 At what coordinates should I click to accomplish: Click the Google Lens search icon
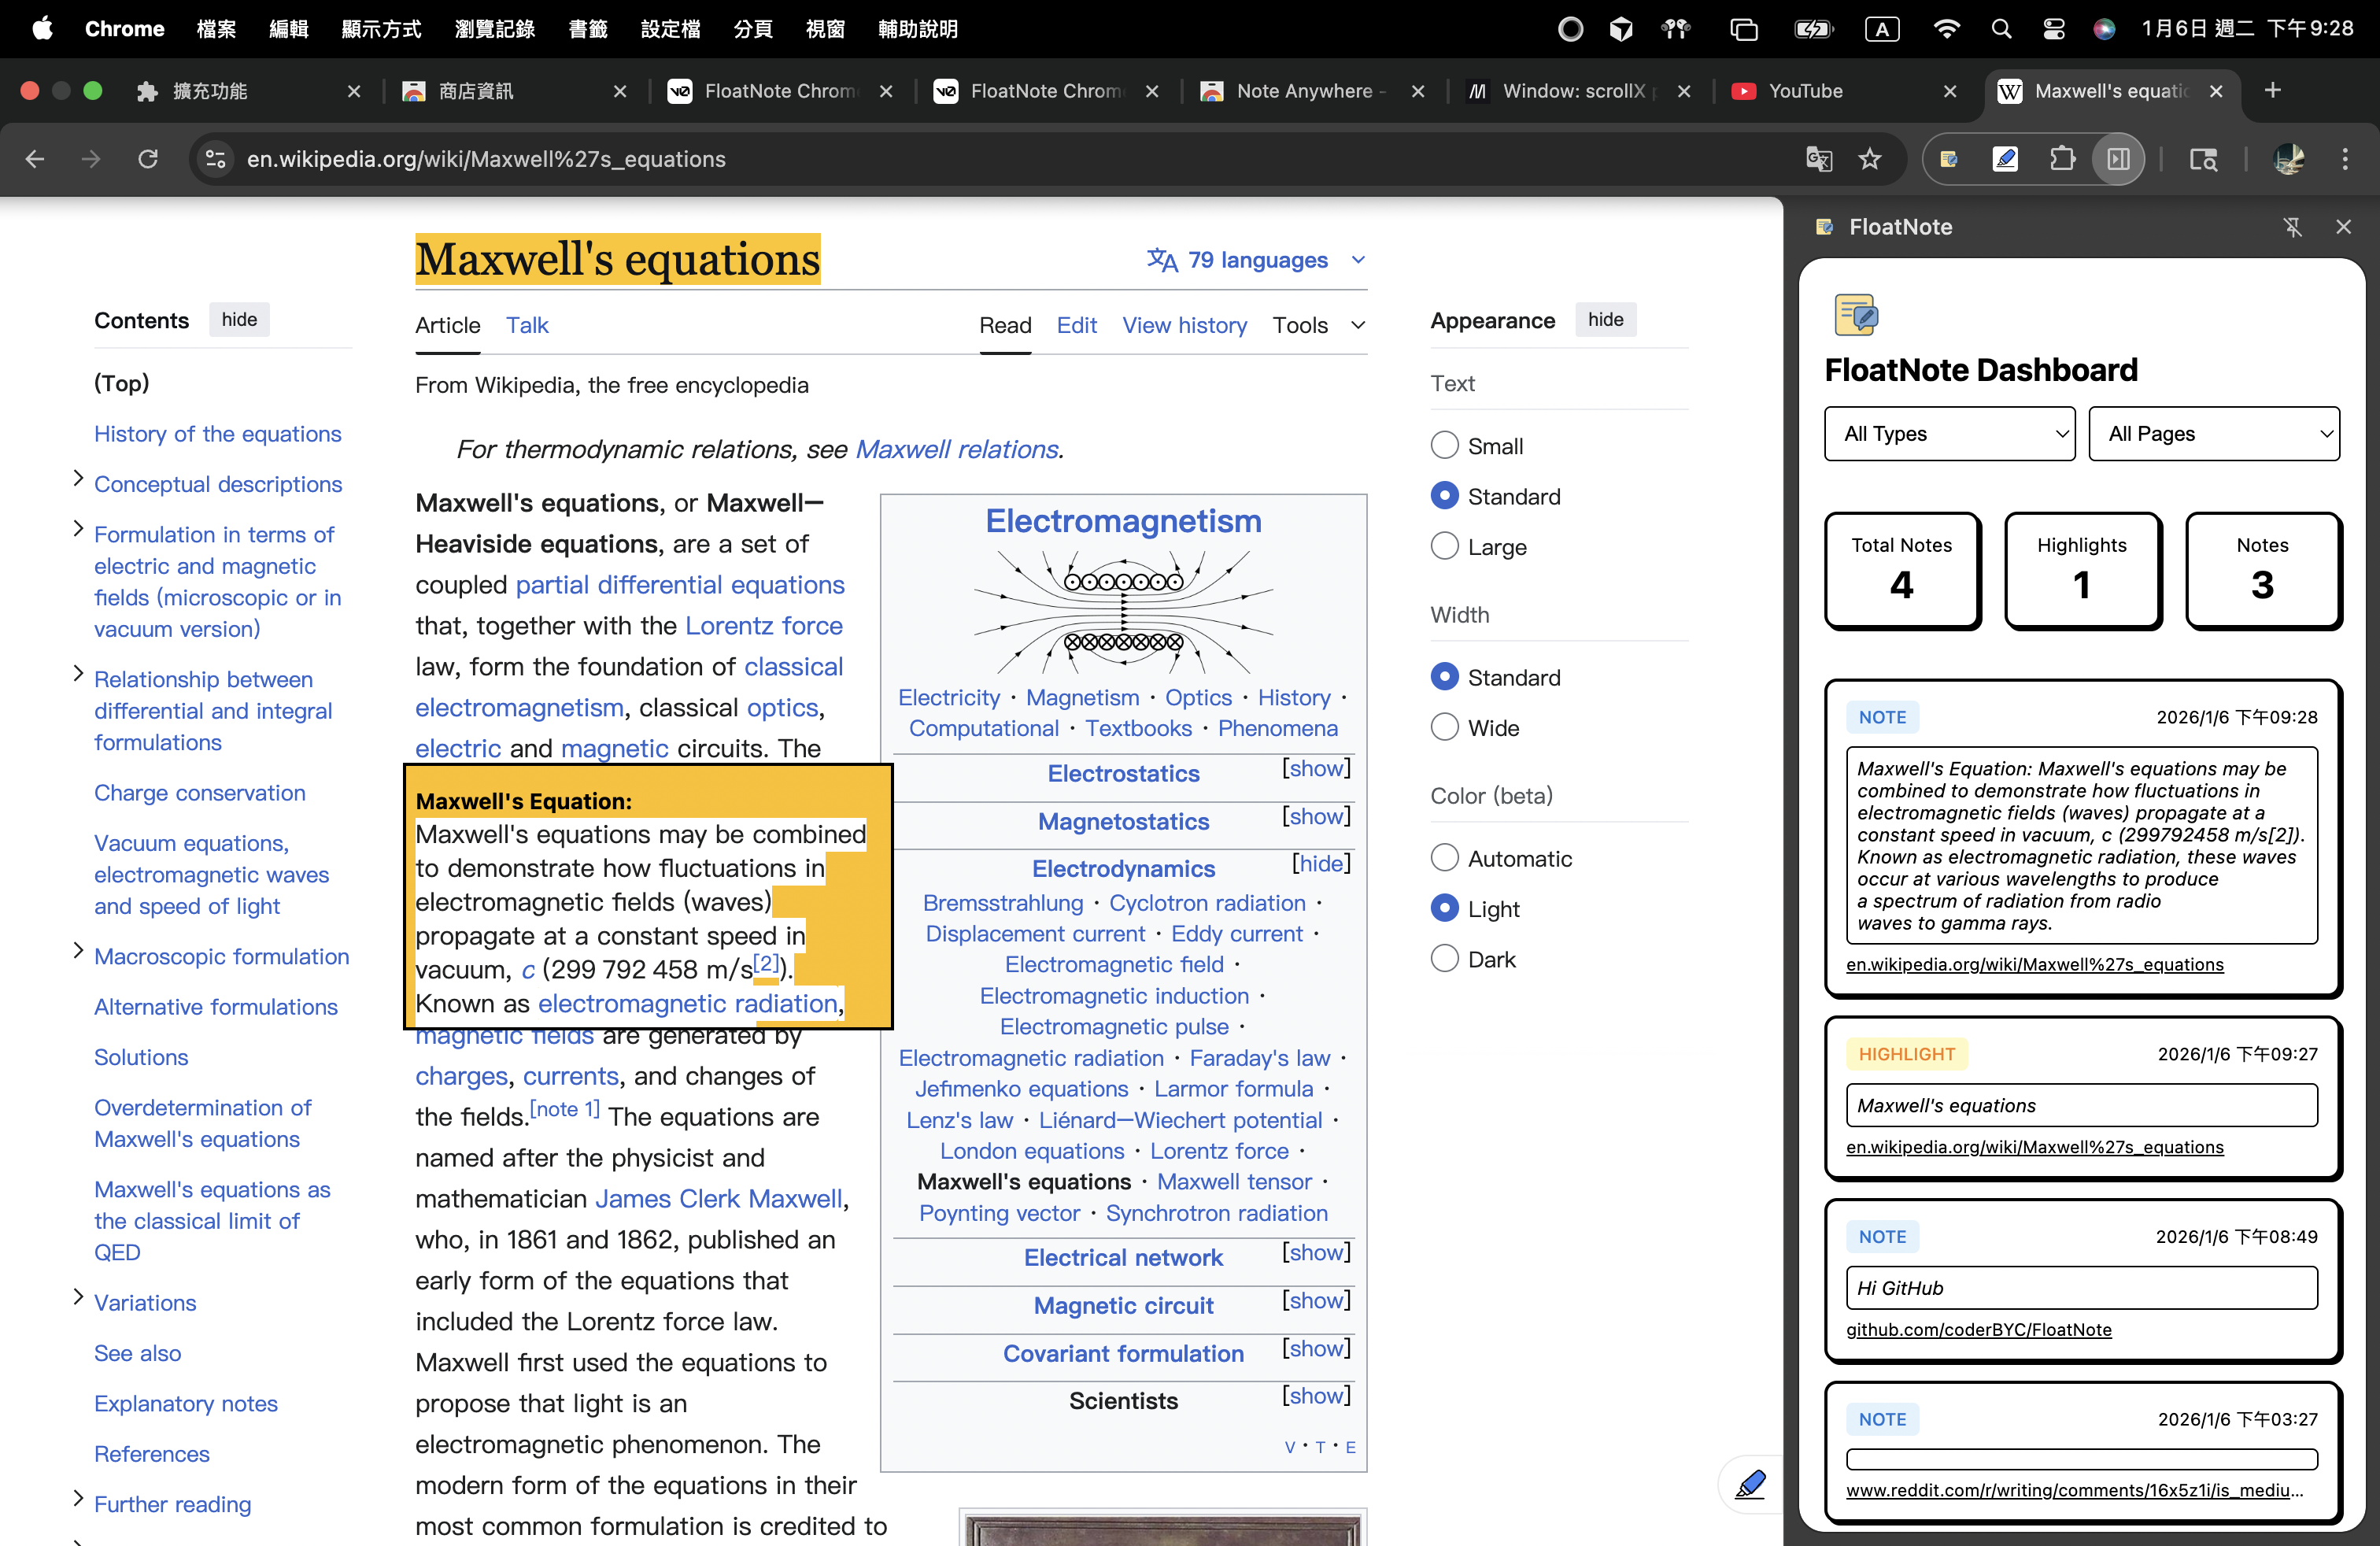[2203, 159]
